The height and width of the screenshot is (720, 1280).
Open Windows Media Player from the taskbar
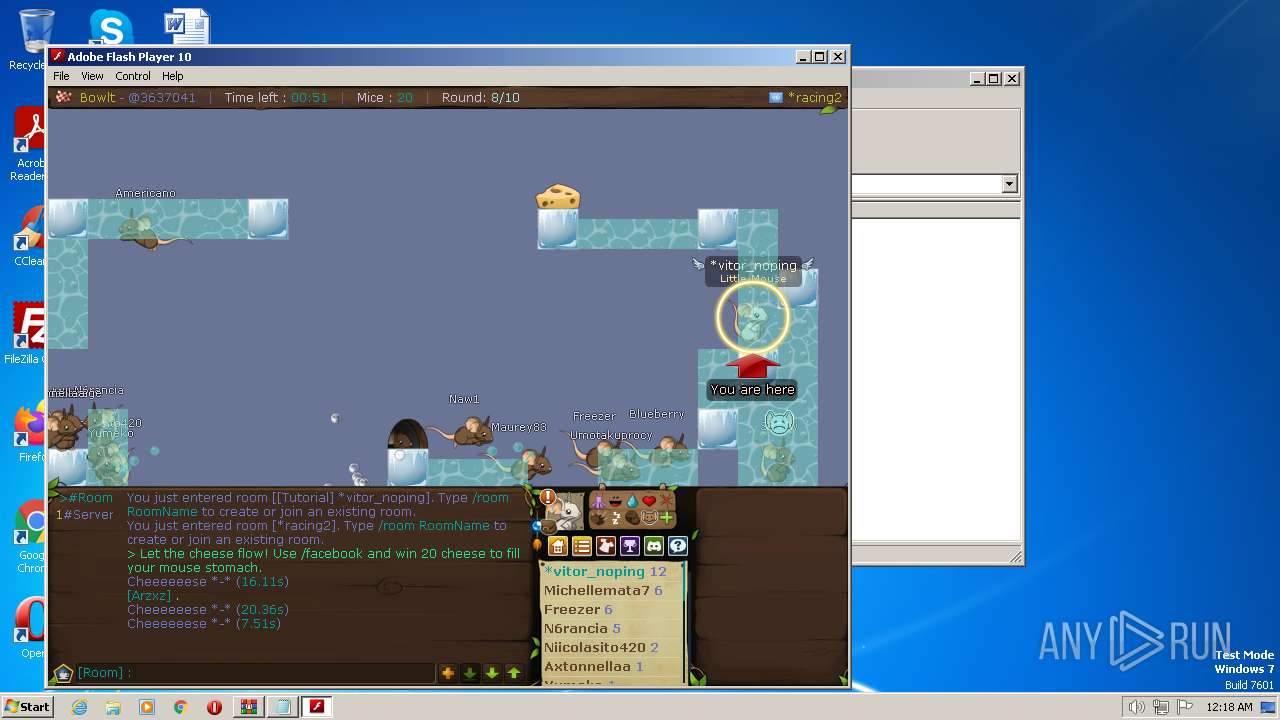pyautogui.click(x=147, y=707)
